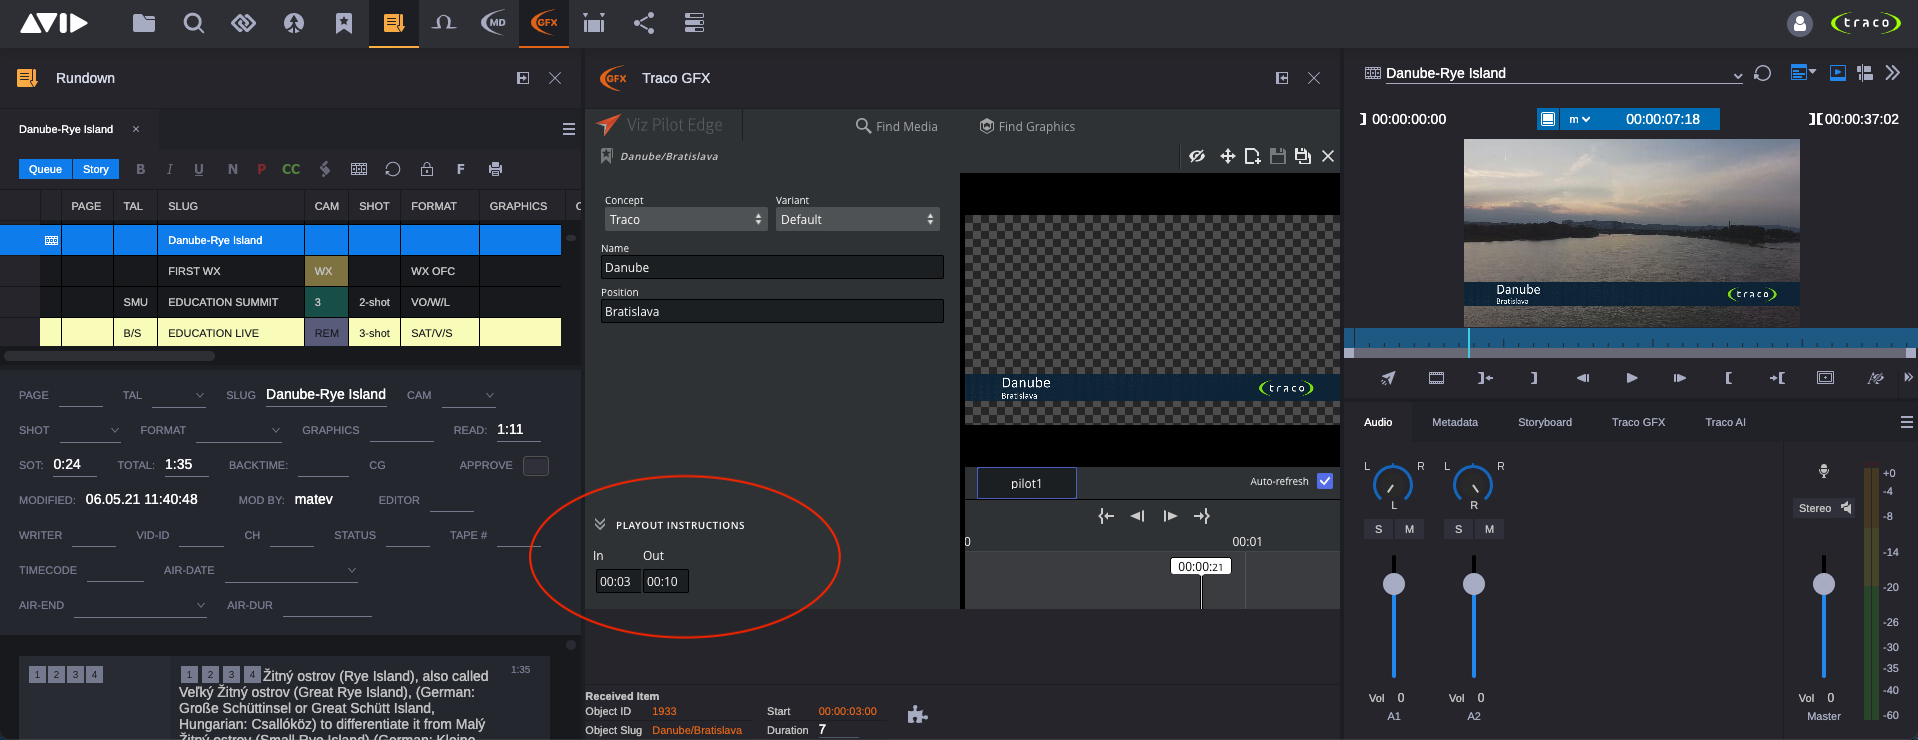This screenshot has width=1918, height=740.
Task: Open the Rundown app icon in top bar
Action: click(394, 23)
